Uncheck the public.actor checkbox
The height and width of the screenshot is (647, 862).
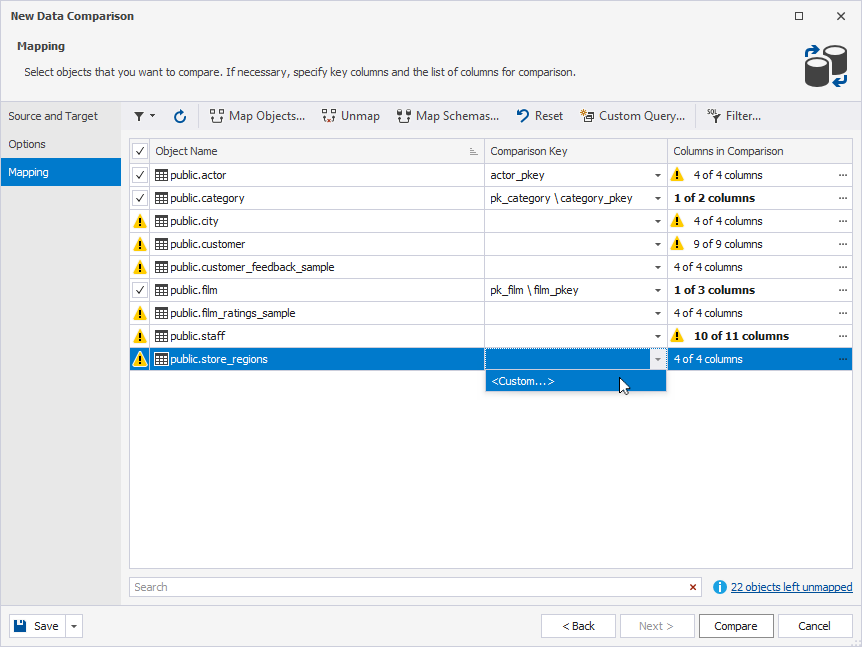140,175
